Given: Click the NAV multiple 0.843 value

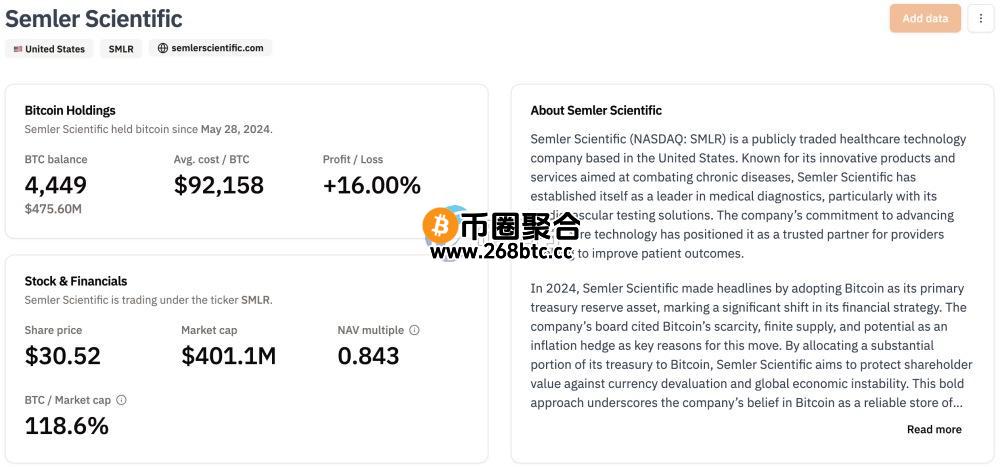Looking at the screenshot, I should (368, 356).
